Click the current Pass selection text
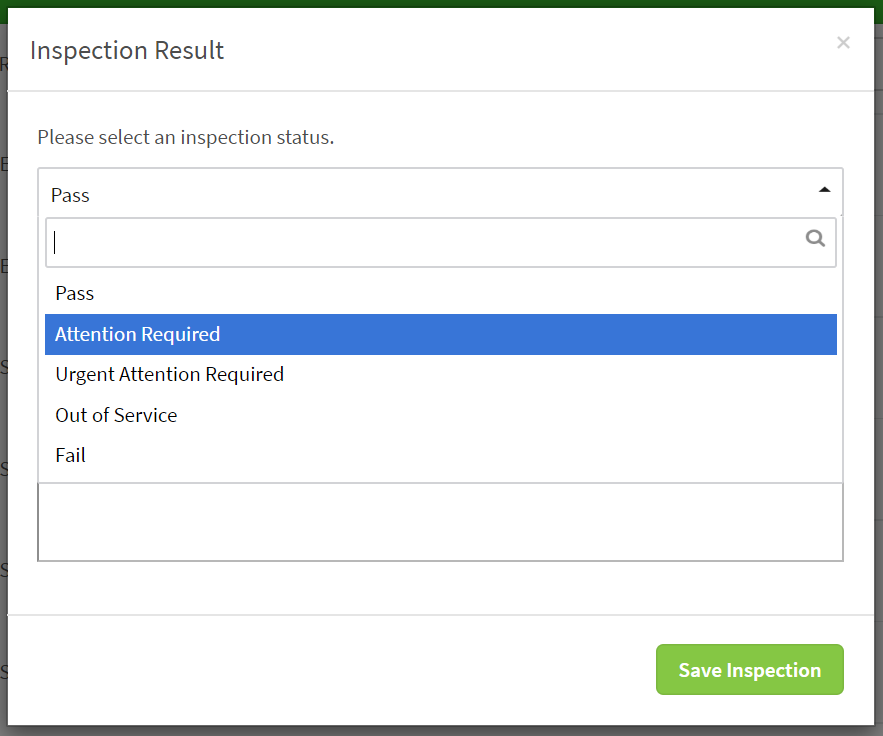Screen dimensions: 883x736 click(69, 194)
